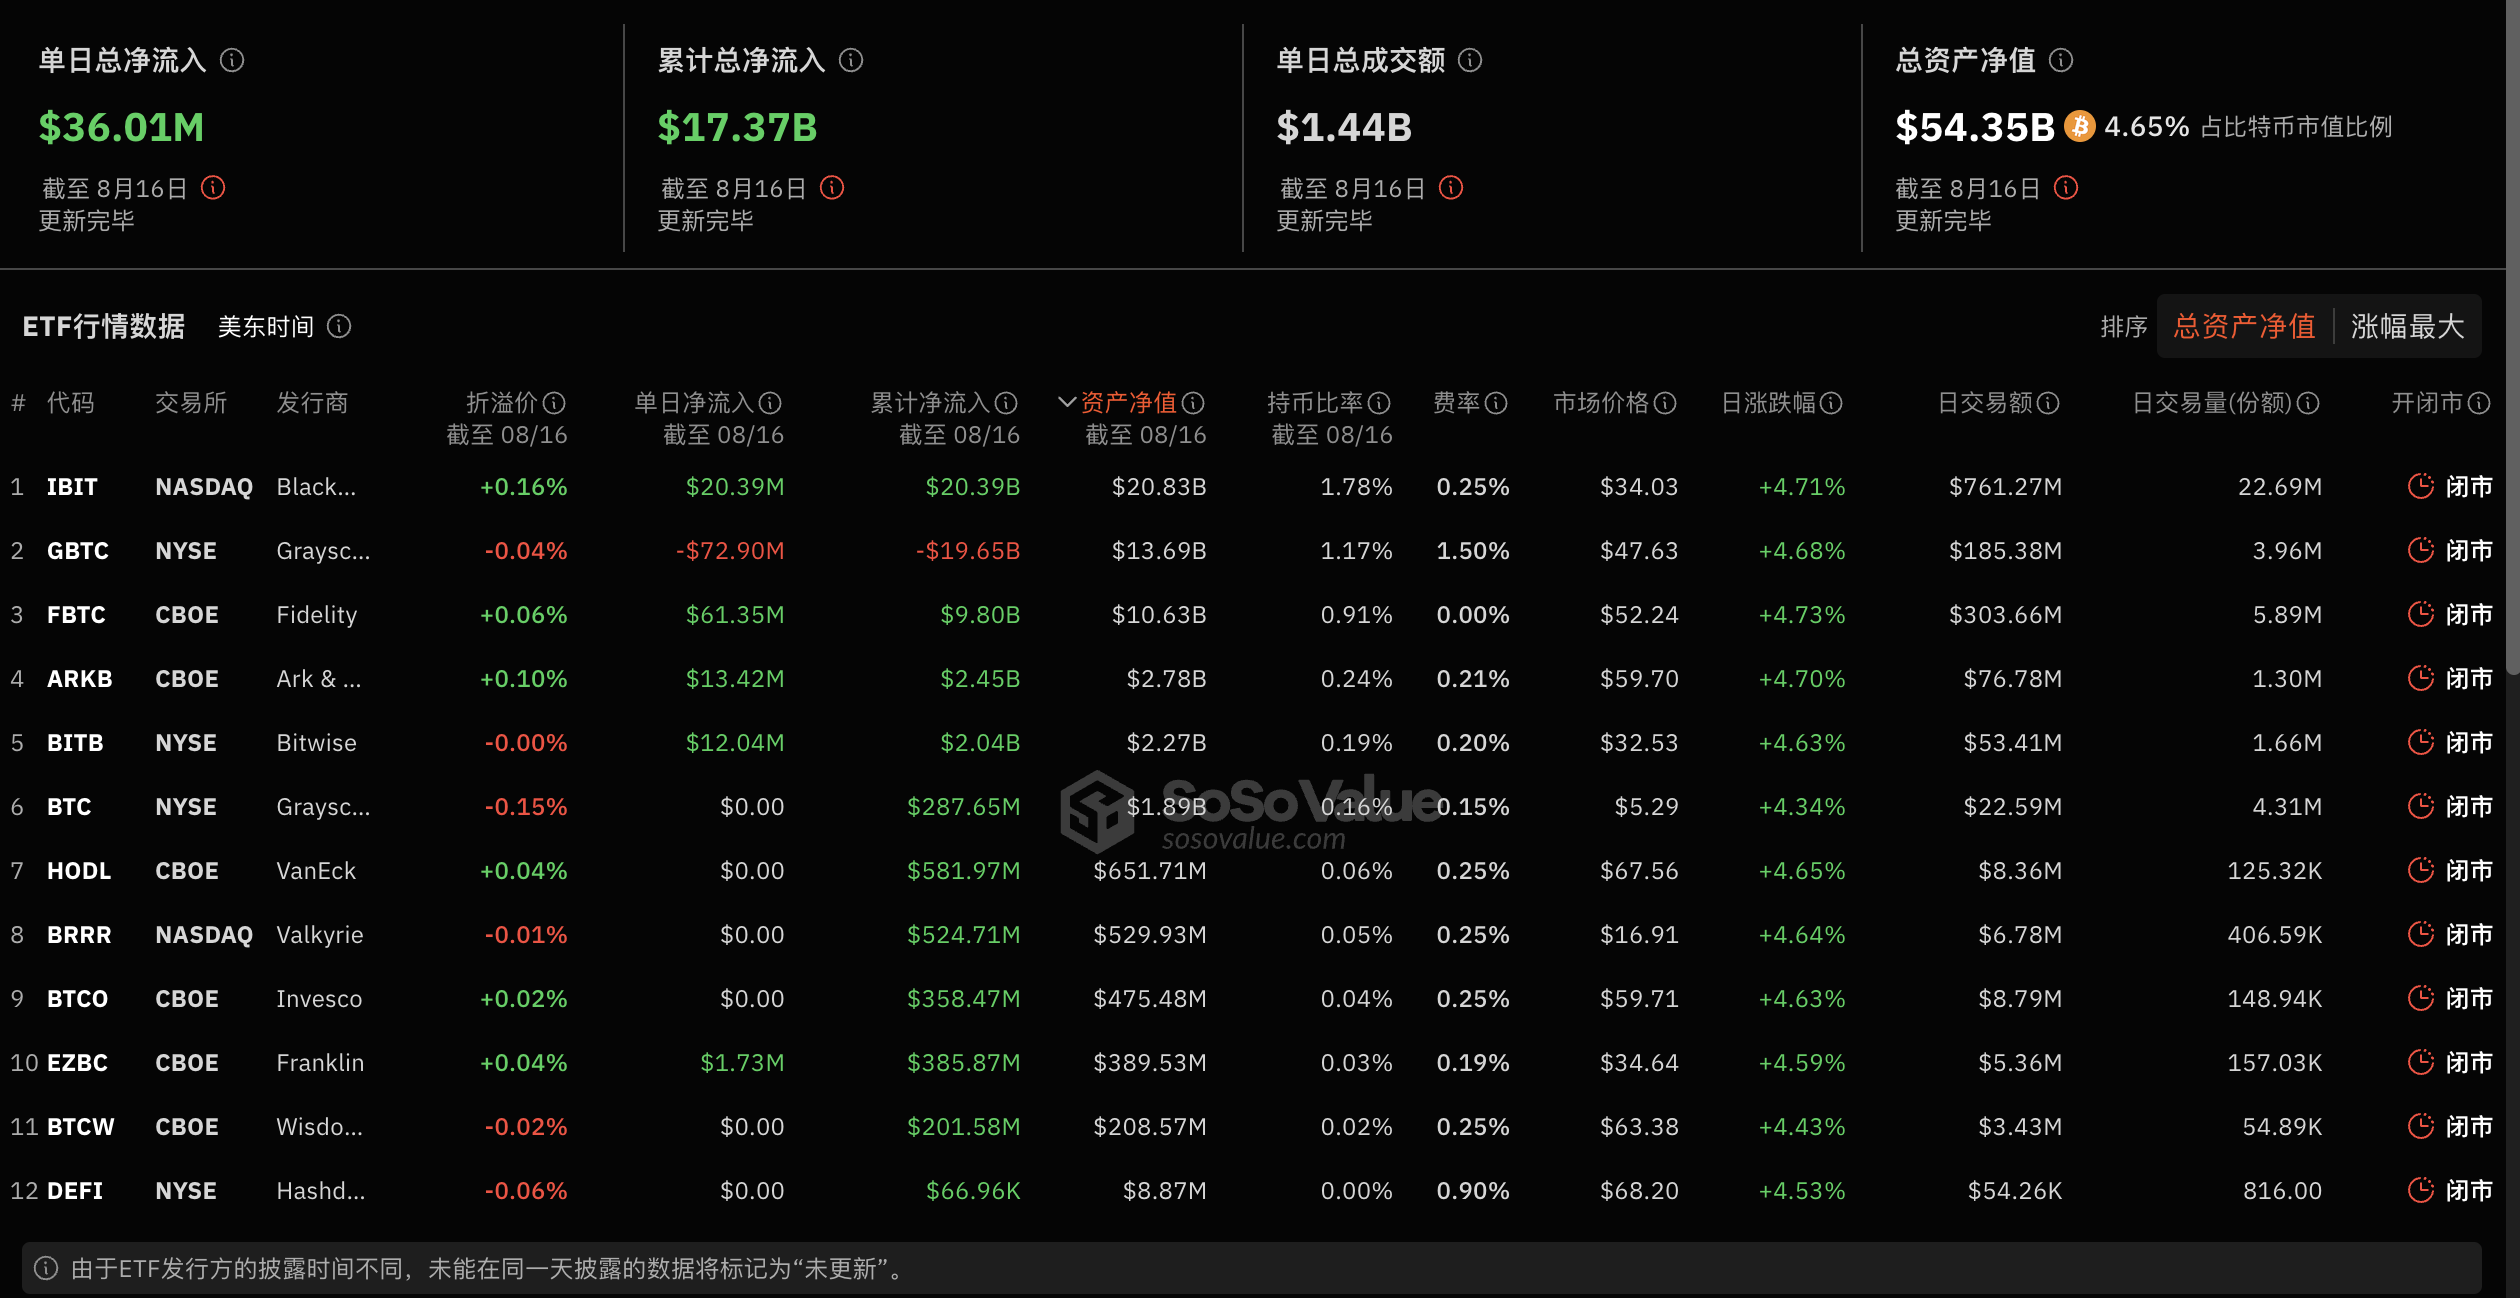This screenshot has width=2520, height=1298.
Task: Switch sorting to 涨幅最大
Action: point(2406,327)
